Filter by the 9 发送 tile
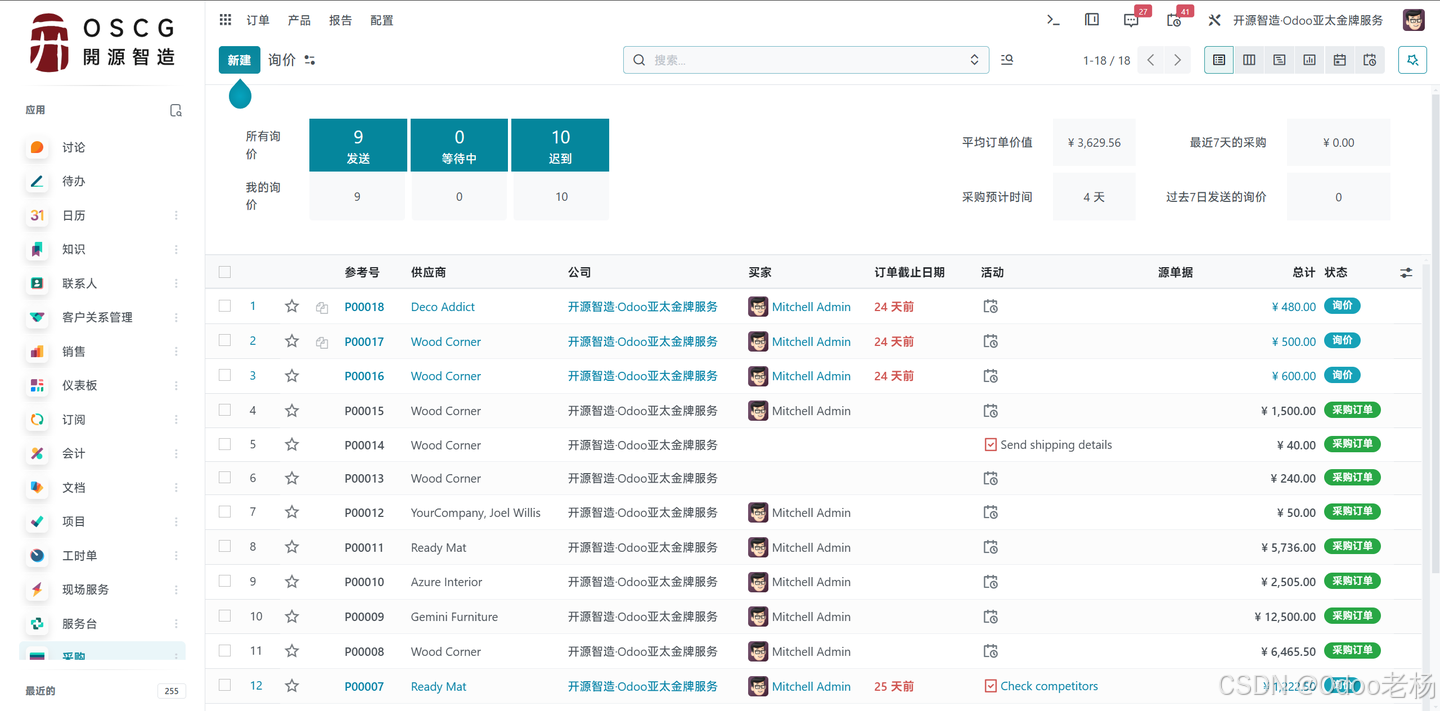 pos(358,145)
